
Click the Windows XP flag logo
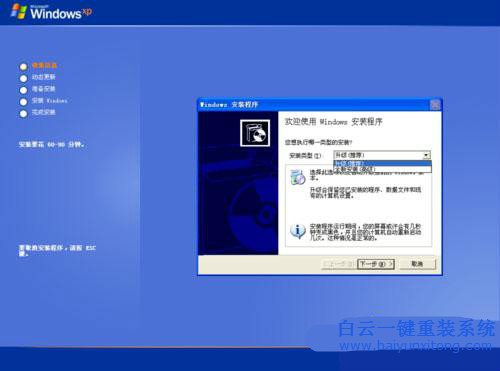point(19,11)
